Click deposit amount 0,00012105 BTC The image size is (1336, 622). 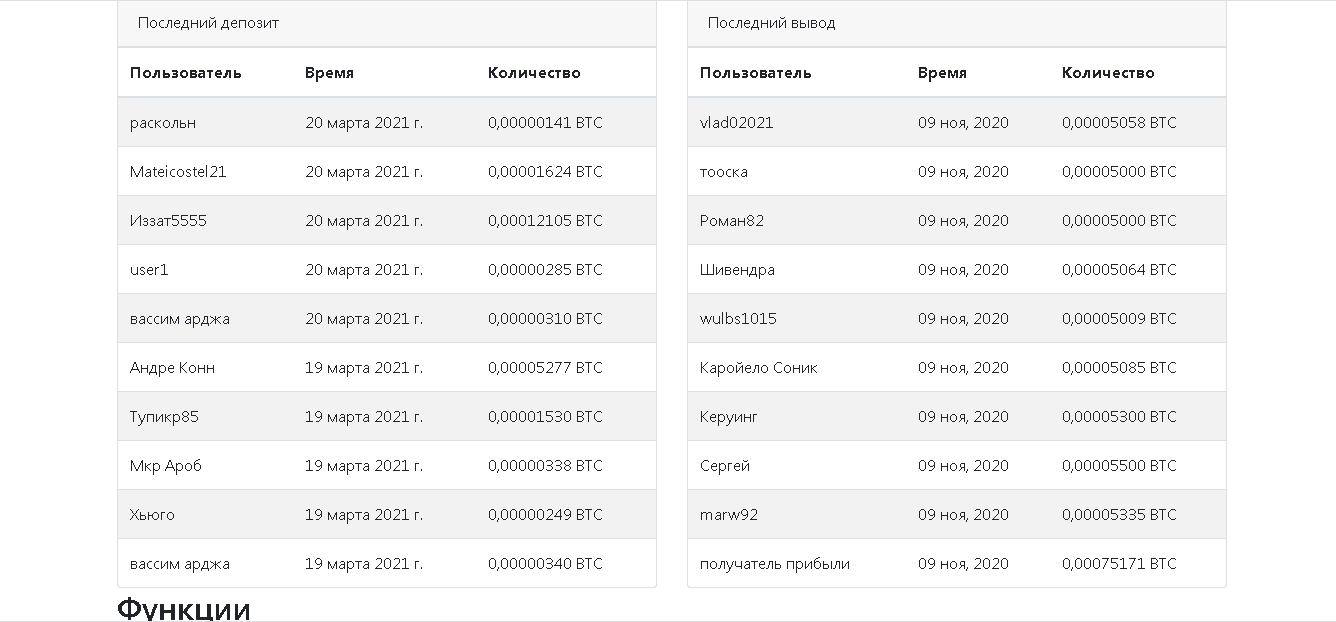[x=545, y=221]
